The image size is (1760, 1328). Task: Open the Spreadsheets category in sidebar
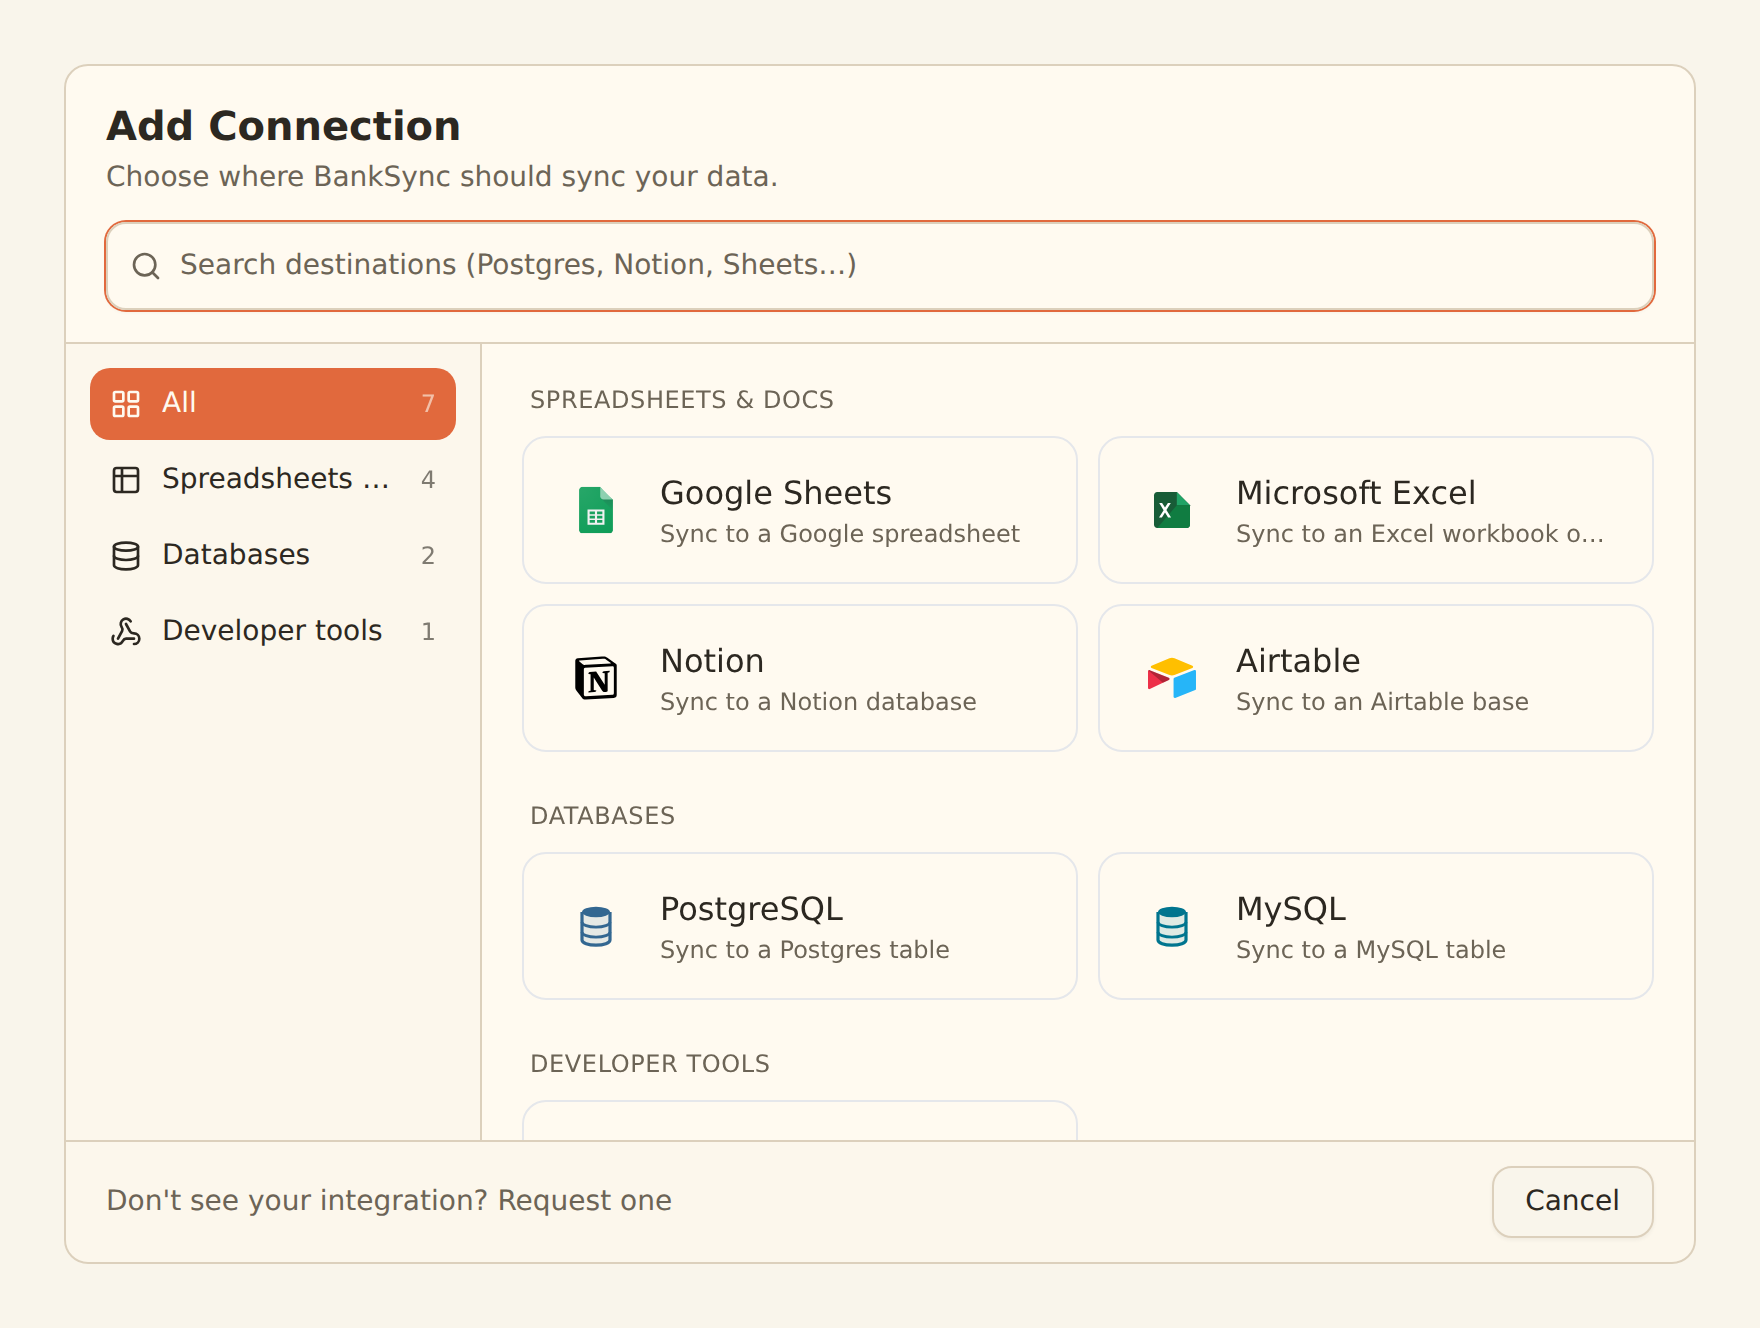273,480
